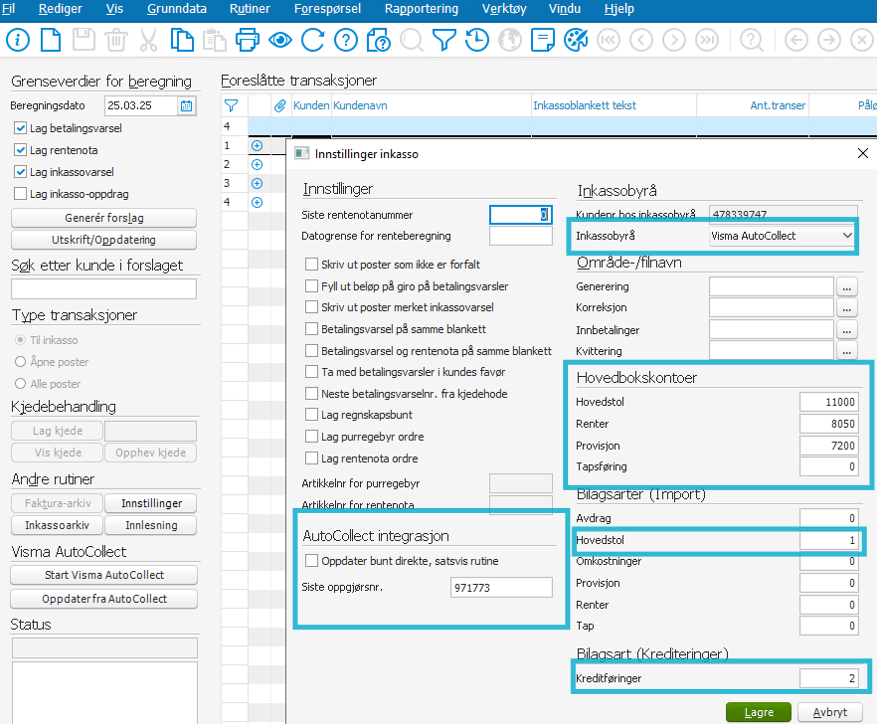Click the save diskette icon
Screen dimensions: 877x724
[84, 40]
